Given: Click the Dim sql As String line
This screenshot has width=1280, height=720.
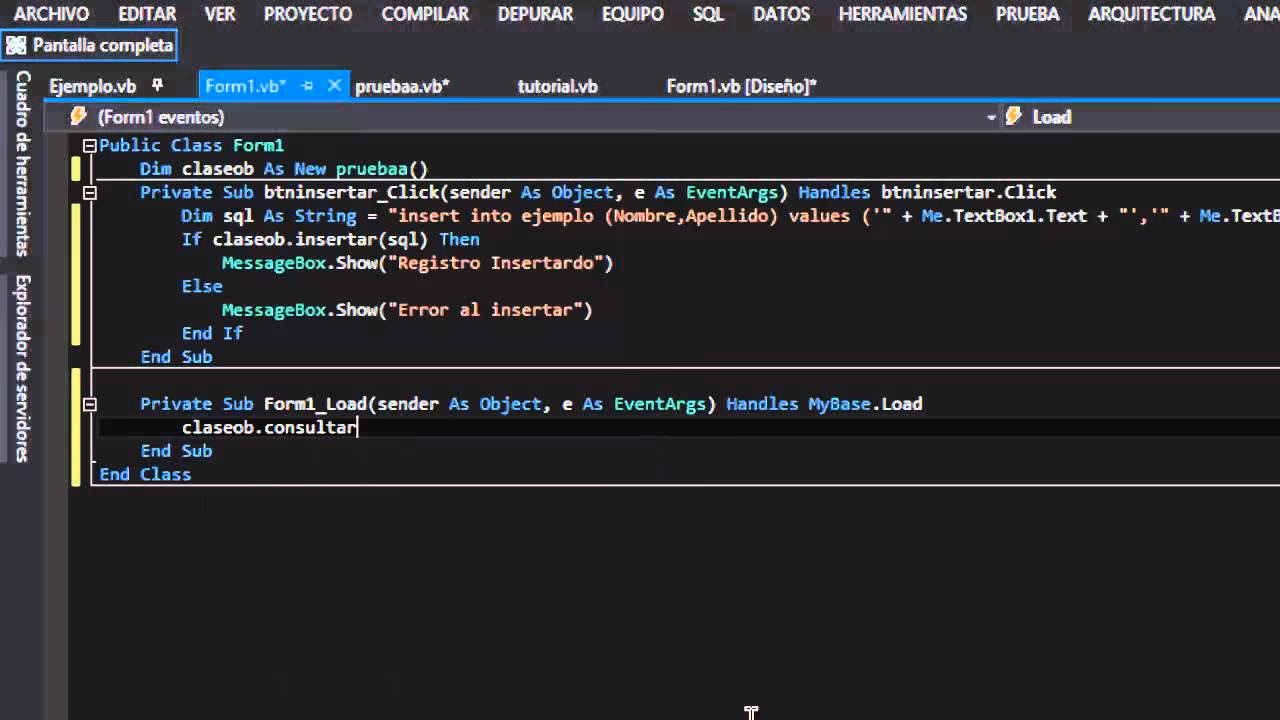Looking at the screenshot, I should [x=730, y=216].
